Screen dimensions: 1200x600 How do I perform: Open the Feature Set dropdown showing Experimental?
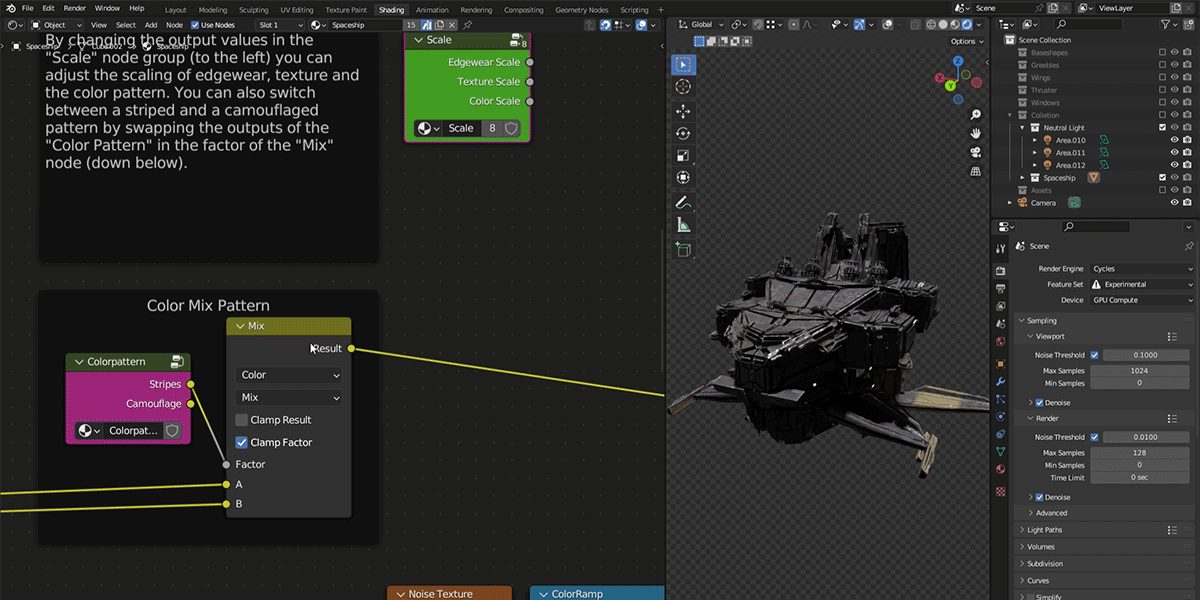coord(1142,284)
